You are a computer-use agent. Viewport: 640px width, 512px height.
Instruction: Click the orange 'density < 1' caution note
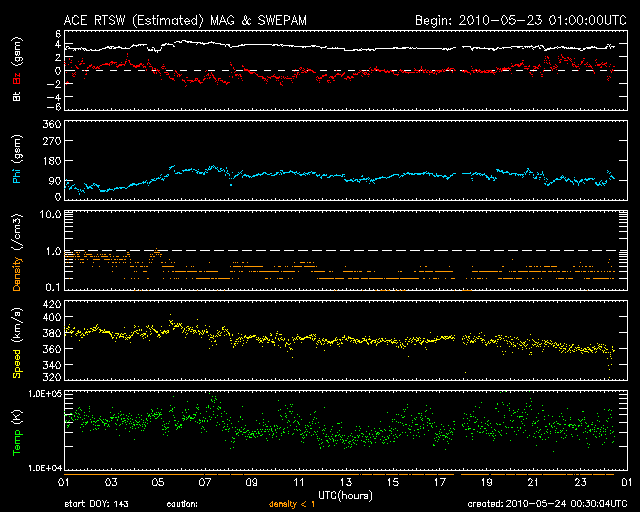(x=290, y=505)
